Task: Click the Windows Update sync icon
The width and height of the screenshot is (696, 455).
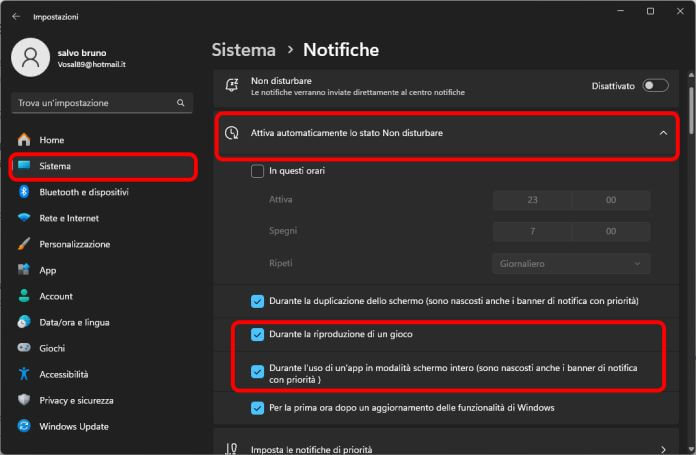Action: 24,426
